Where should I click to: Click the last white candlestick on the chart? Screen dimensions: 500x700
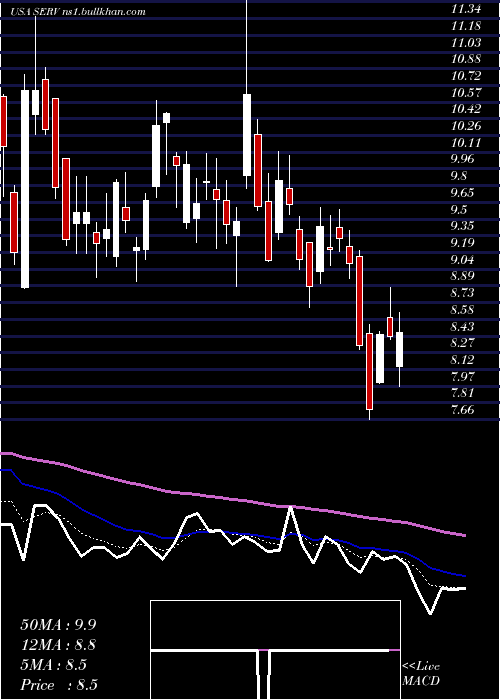(399, 350)
